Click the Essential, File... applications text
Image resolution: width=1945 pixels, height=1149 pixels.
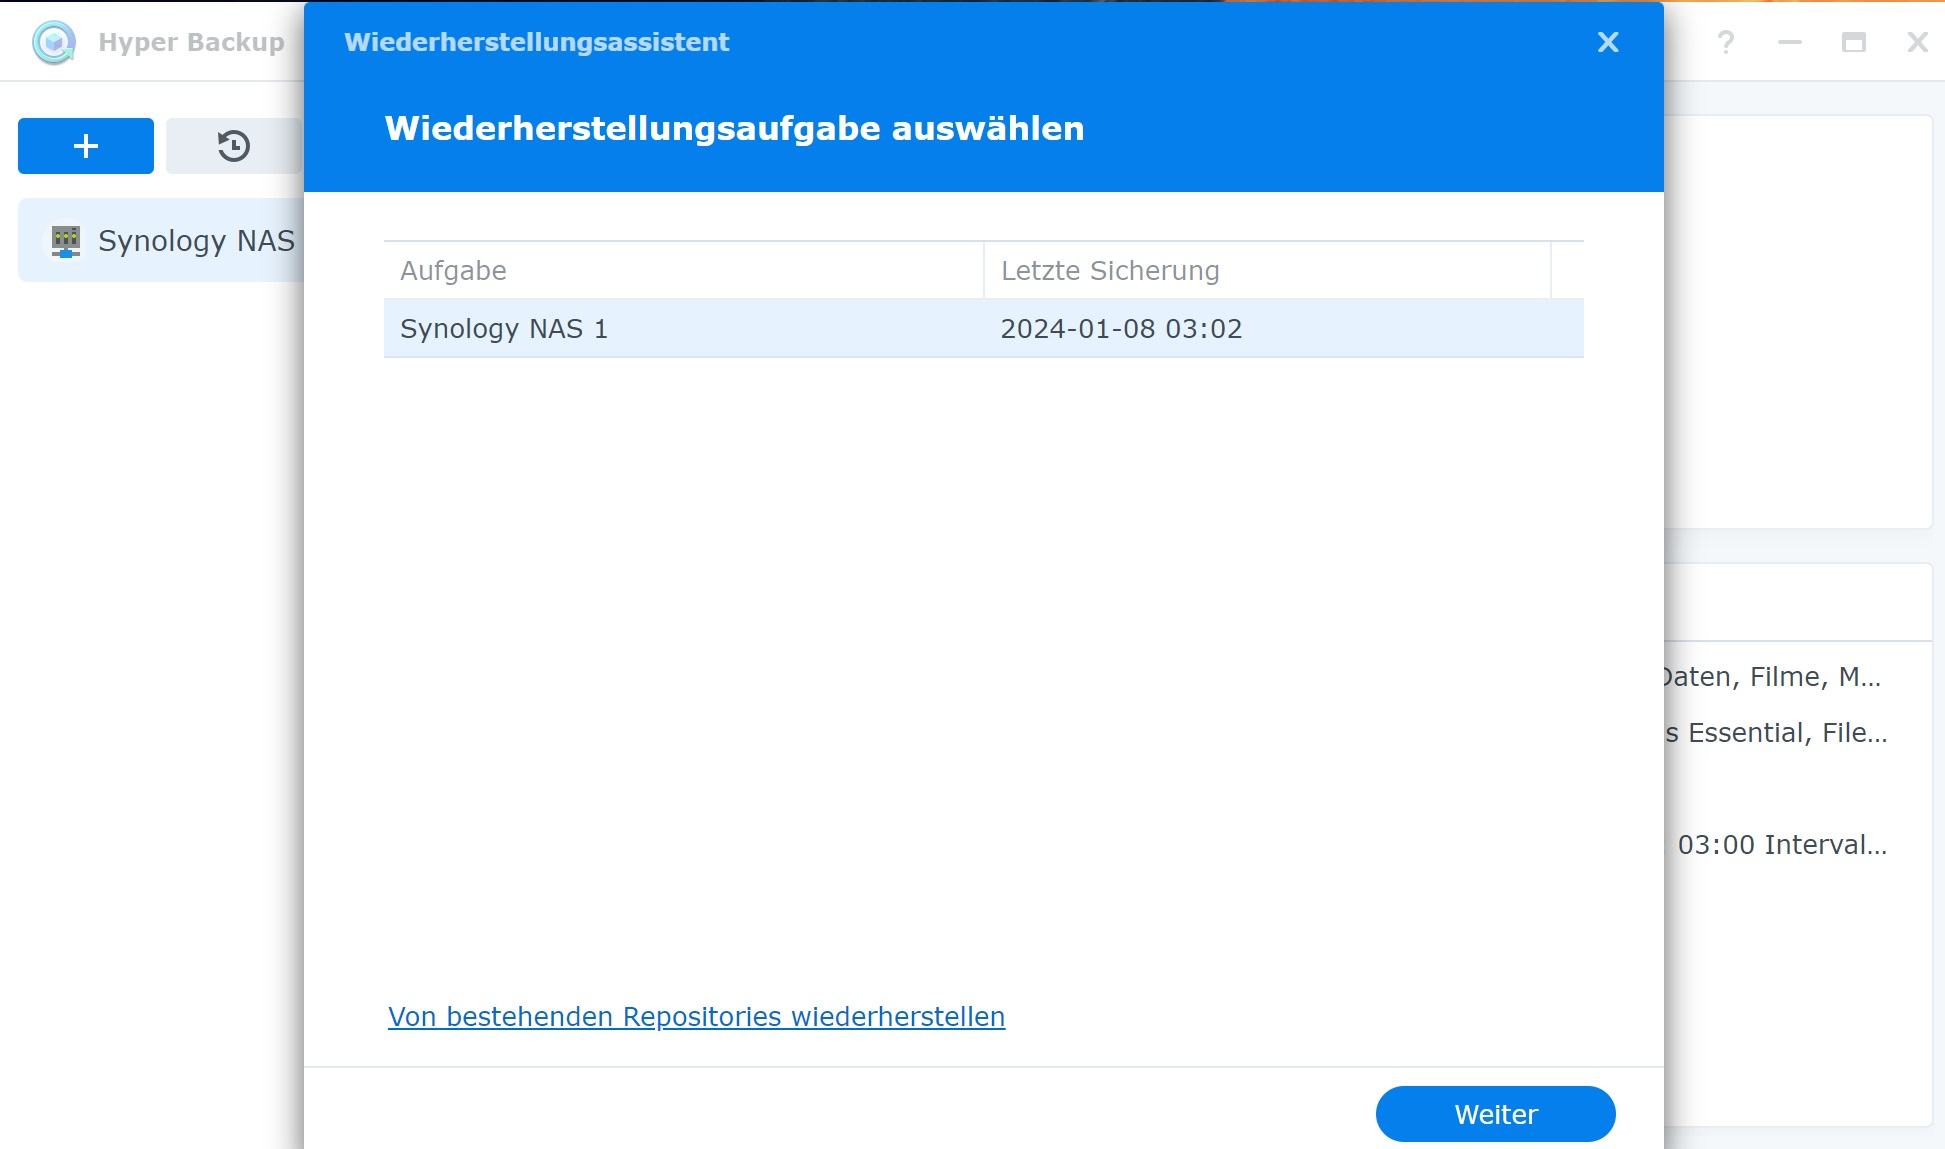(x=1776, y=733)
